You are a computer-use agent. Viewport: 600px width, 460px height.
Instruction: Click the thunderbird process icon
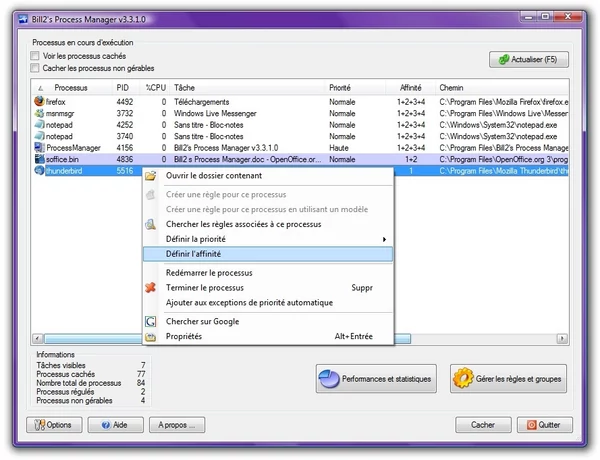point(39,171)
